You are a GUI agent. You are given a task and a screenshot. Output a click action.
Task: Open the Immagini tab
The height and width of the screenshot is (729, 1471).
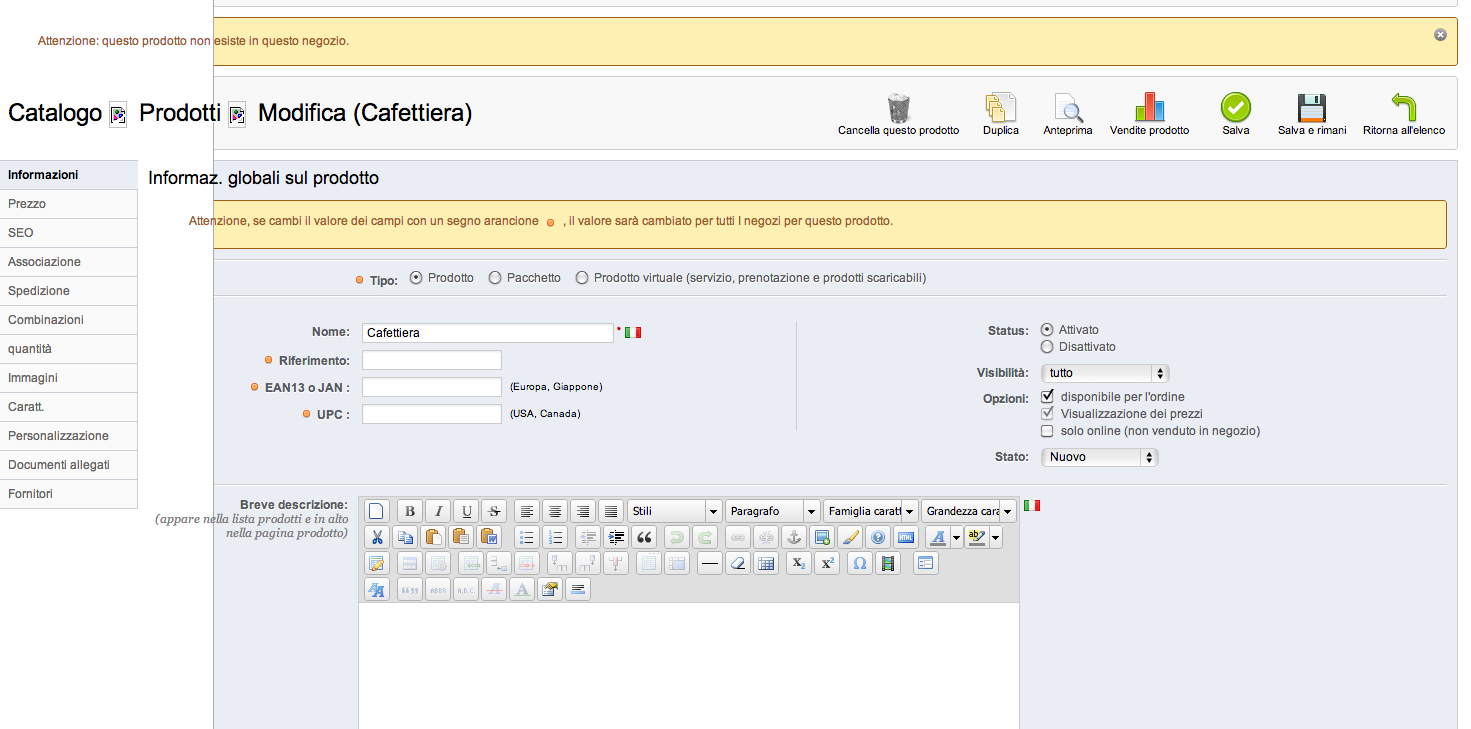pos(68,378)
